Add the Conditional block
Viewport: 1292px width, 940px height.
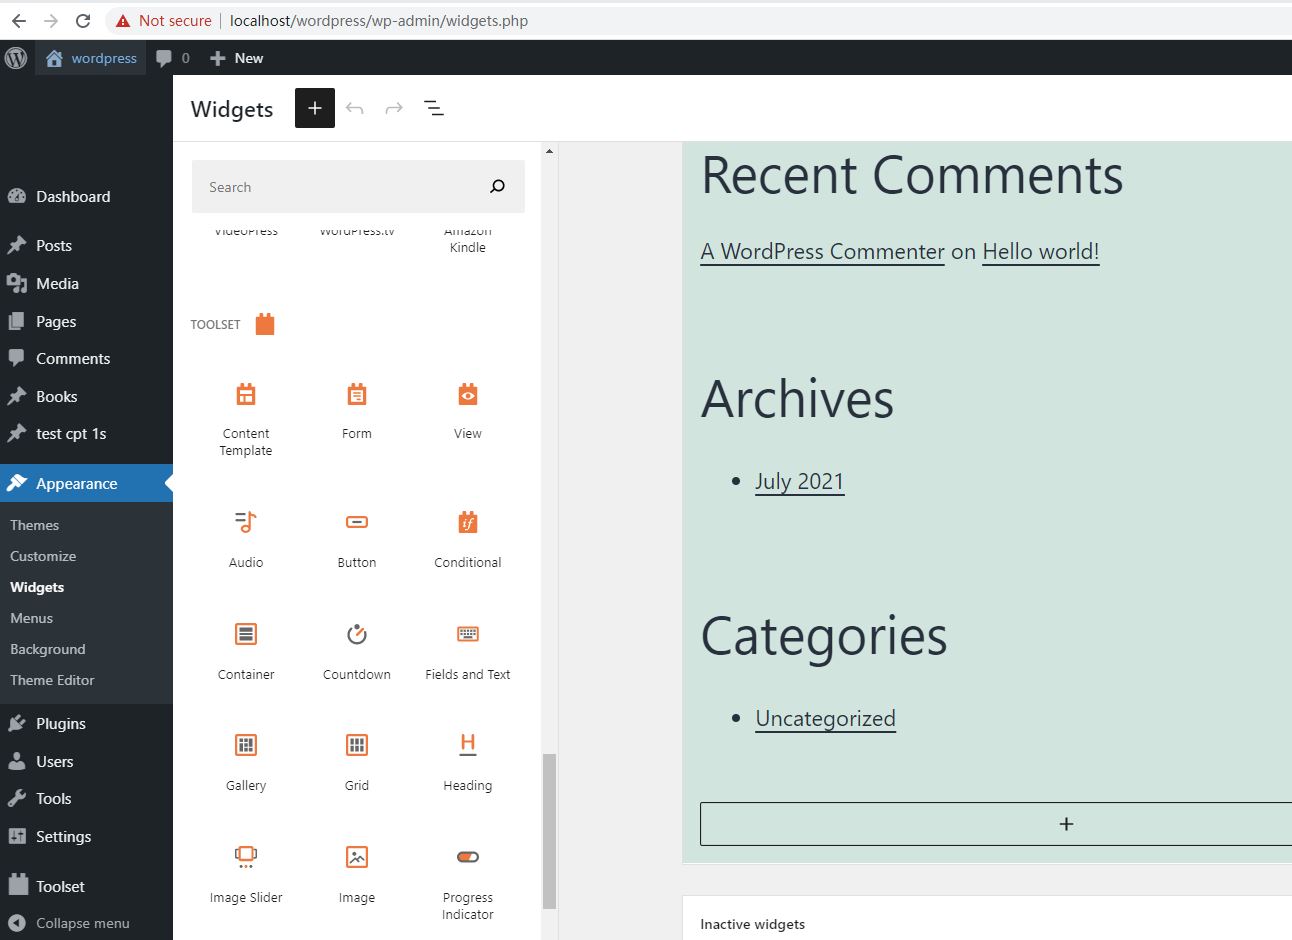click(468, 539)
